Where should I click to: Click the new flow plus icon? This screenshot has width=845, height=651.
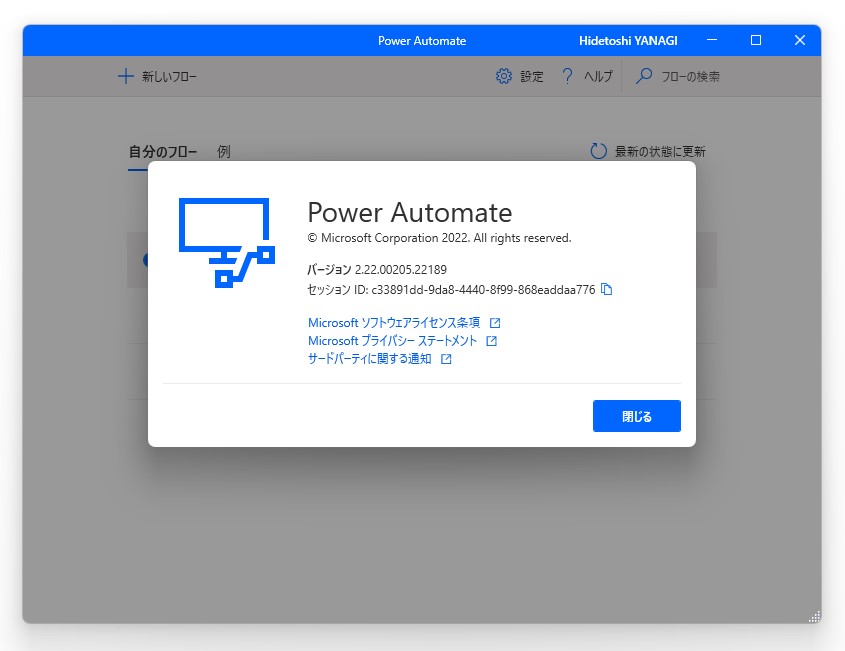[x=125, y=76]
